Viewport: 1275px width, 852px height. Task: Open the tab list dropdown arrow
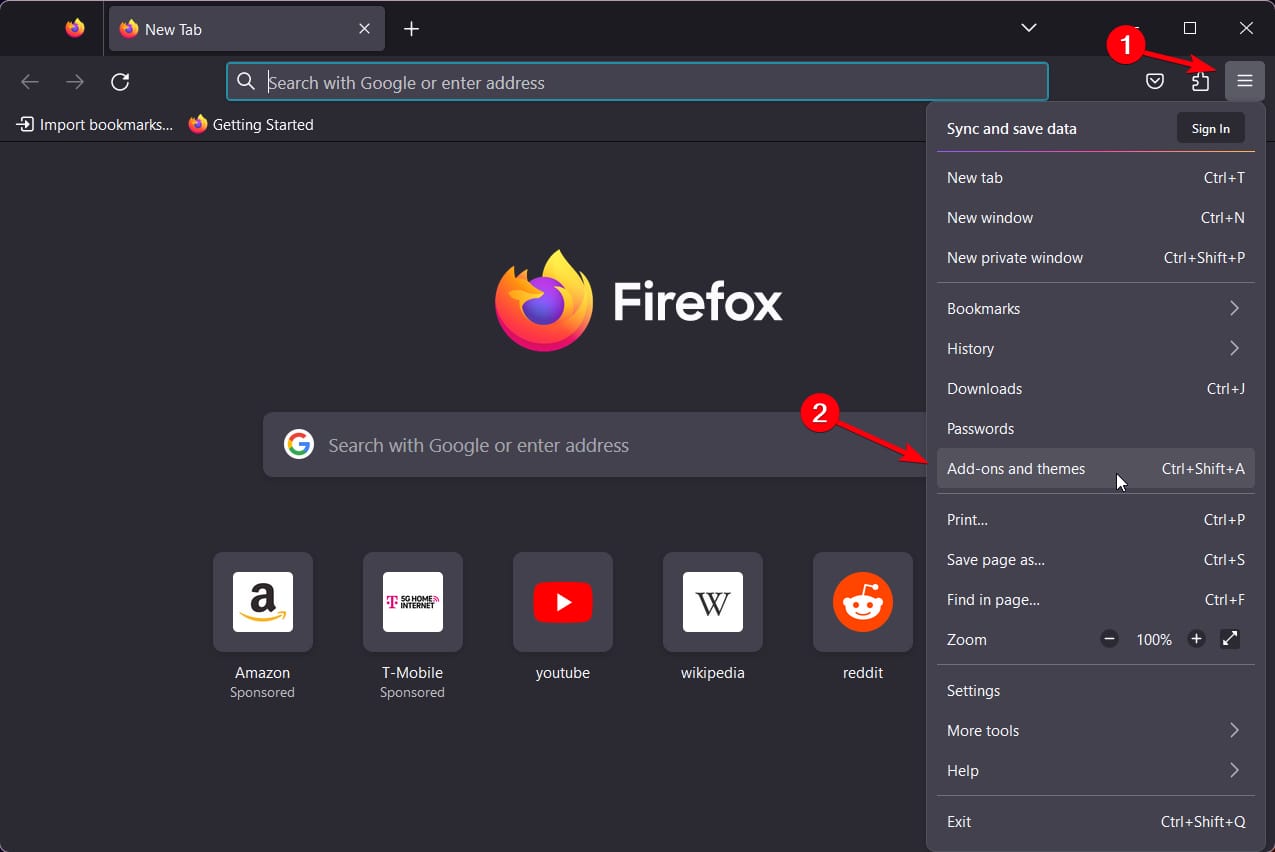click(x=1028, y=28)
